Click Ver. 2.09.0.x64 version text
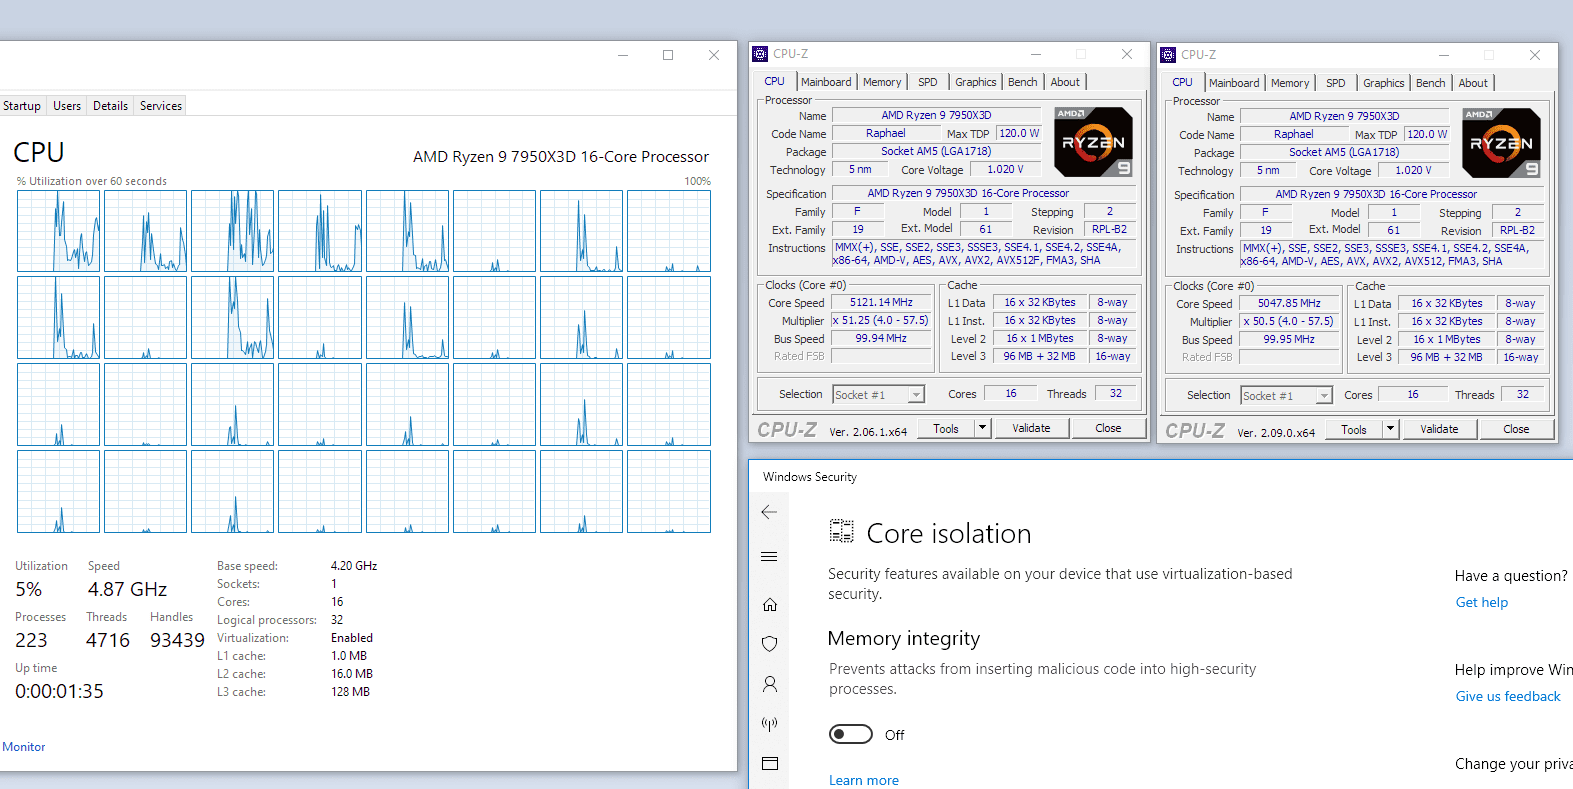This screenshot has width=1573, height=789. click(1276, 433)
